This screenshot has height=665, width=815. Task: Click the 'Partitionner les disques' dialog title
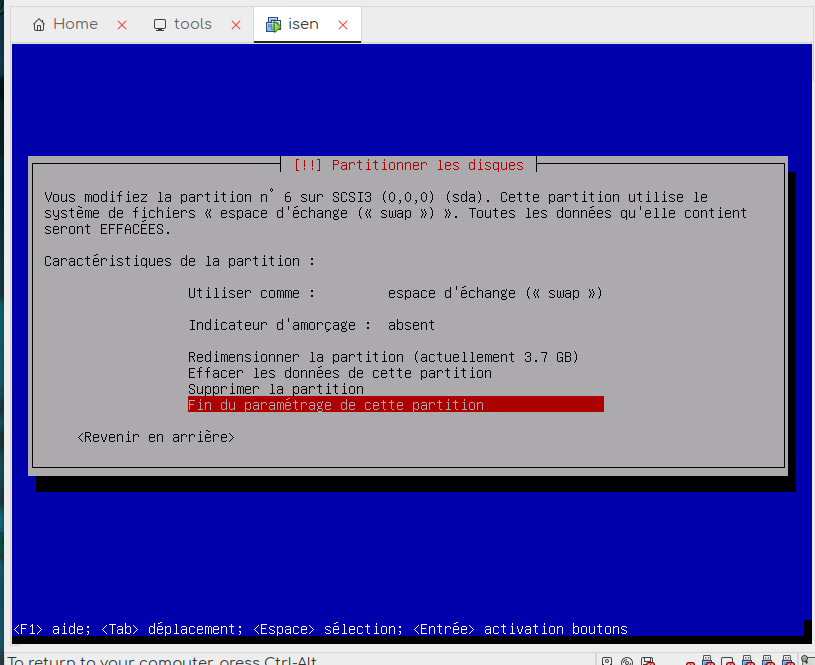pos(409,165)
